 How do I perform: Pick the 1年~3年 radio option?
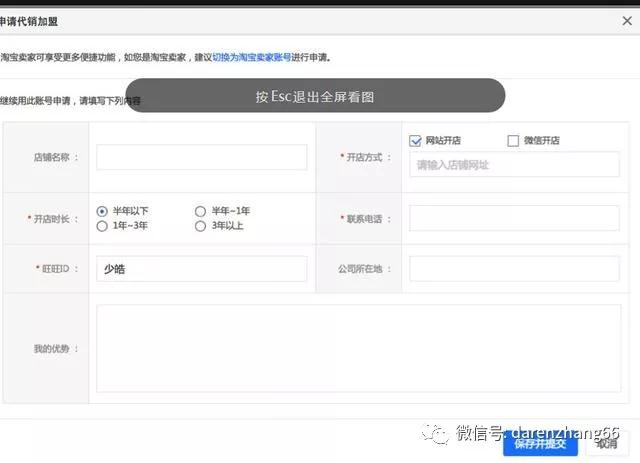coord(102,226)
